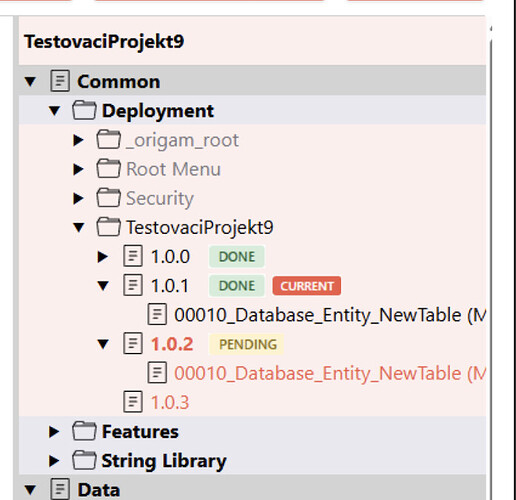Viewport: 516px width, 500px height.
Task: Click the Deployment folder icon
Action: (x=84, y=110)
